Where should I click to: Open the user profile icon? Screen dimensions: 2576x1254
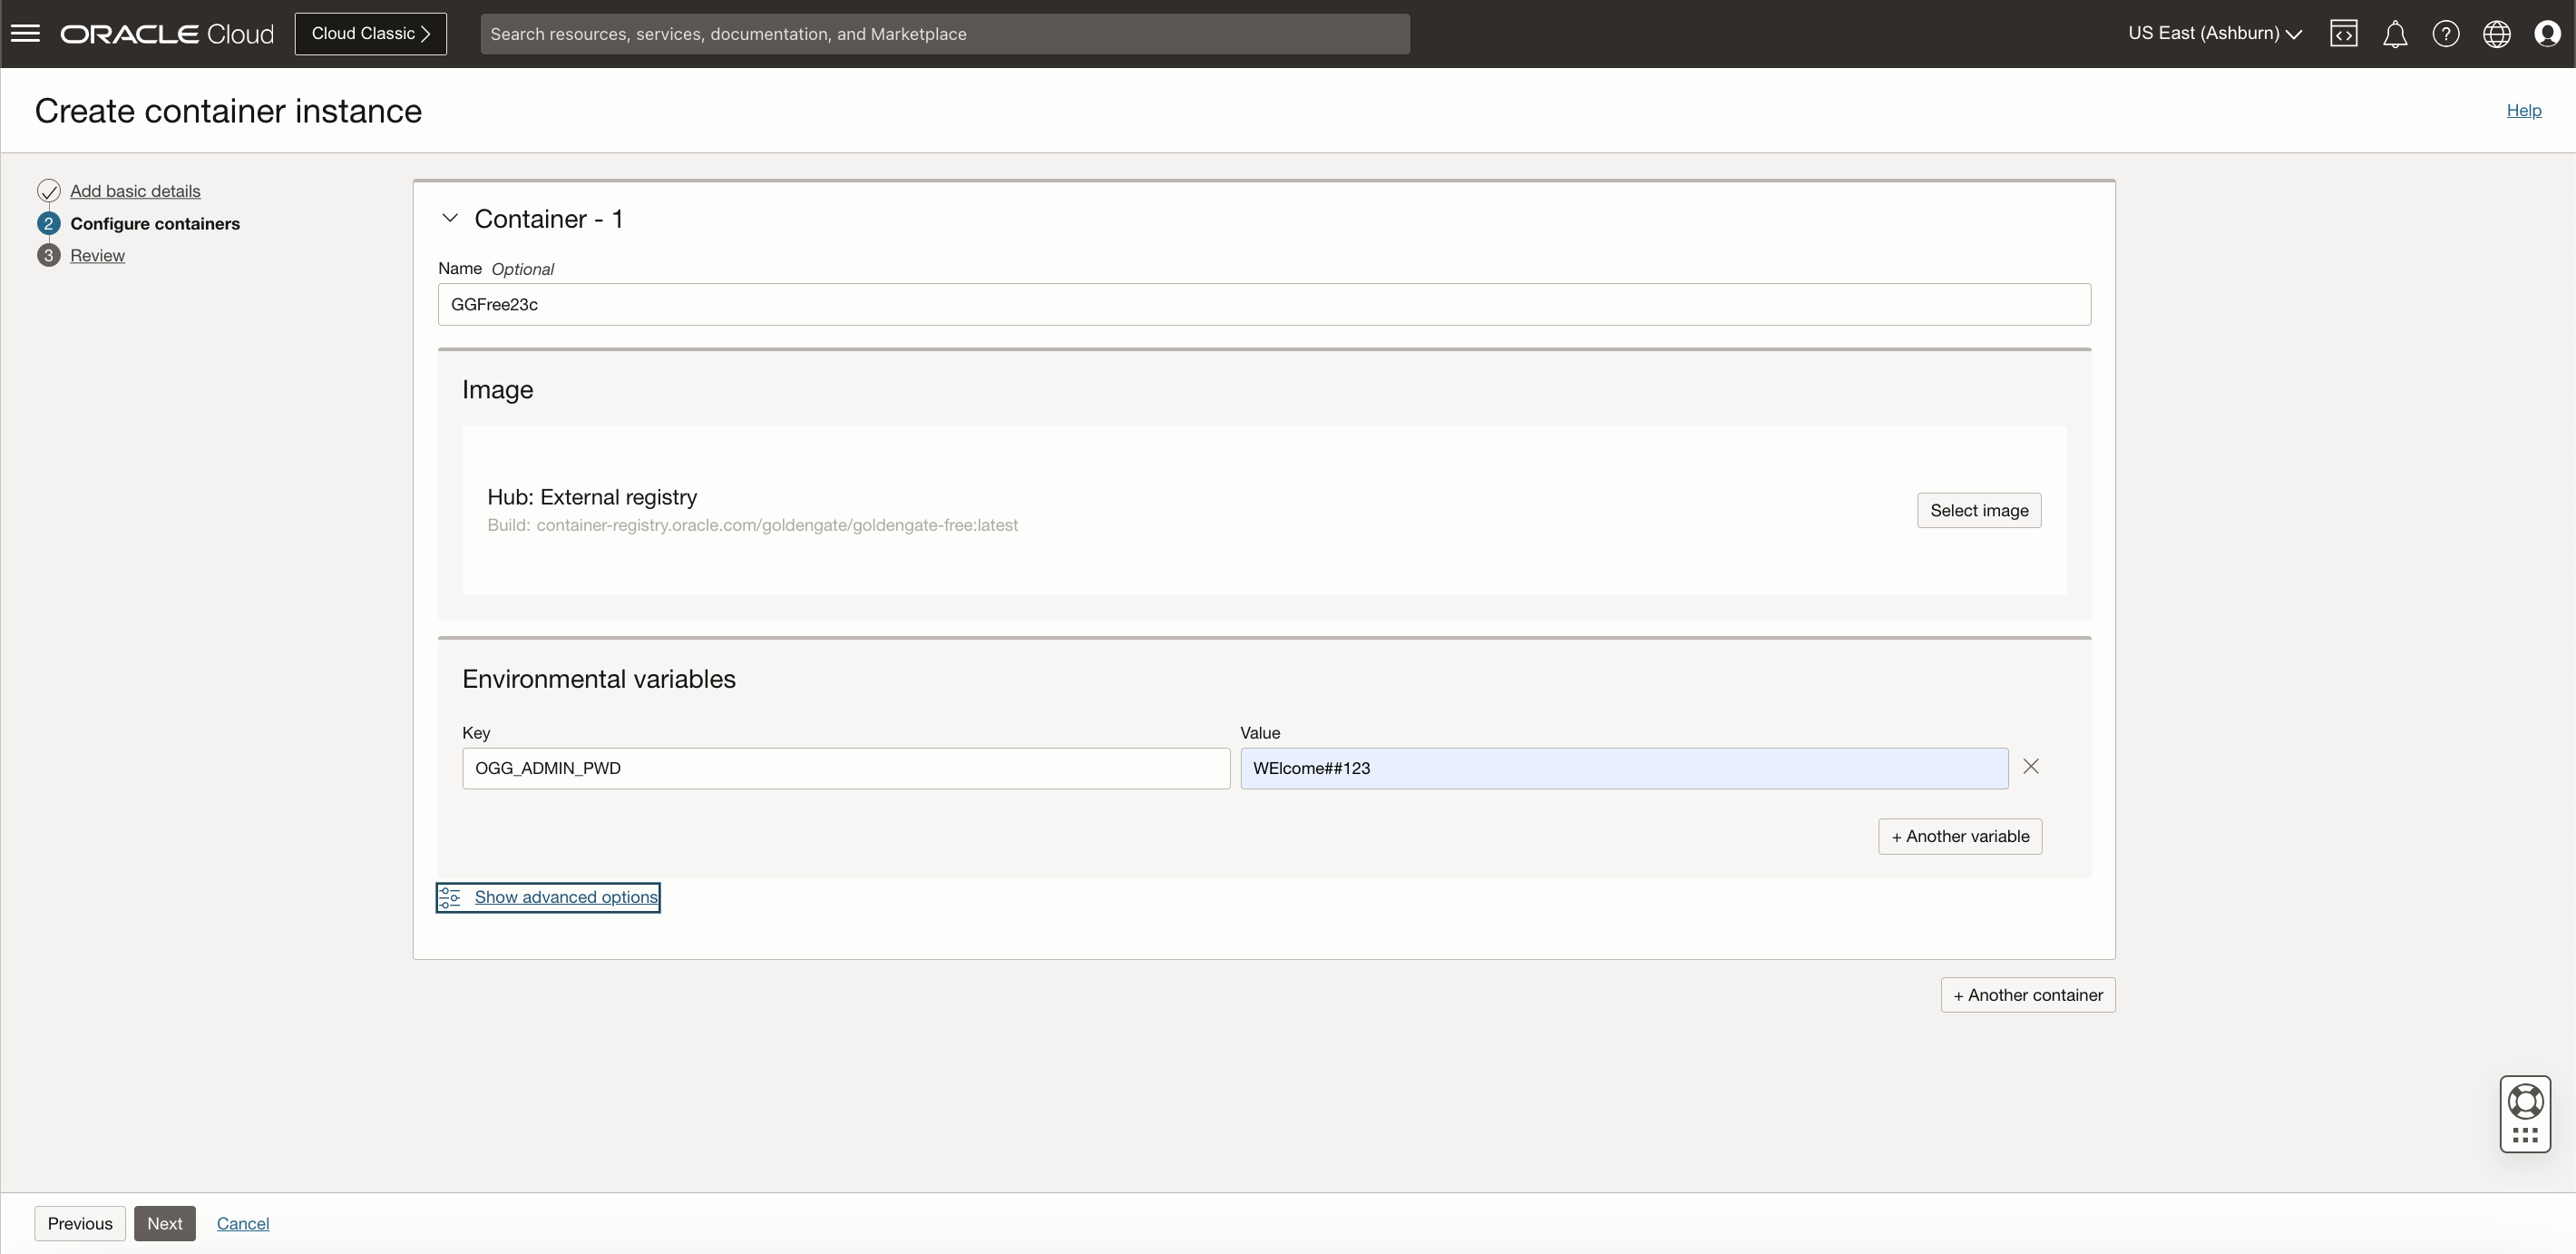tap(2547, 33)
